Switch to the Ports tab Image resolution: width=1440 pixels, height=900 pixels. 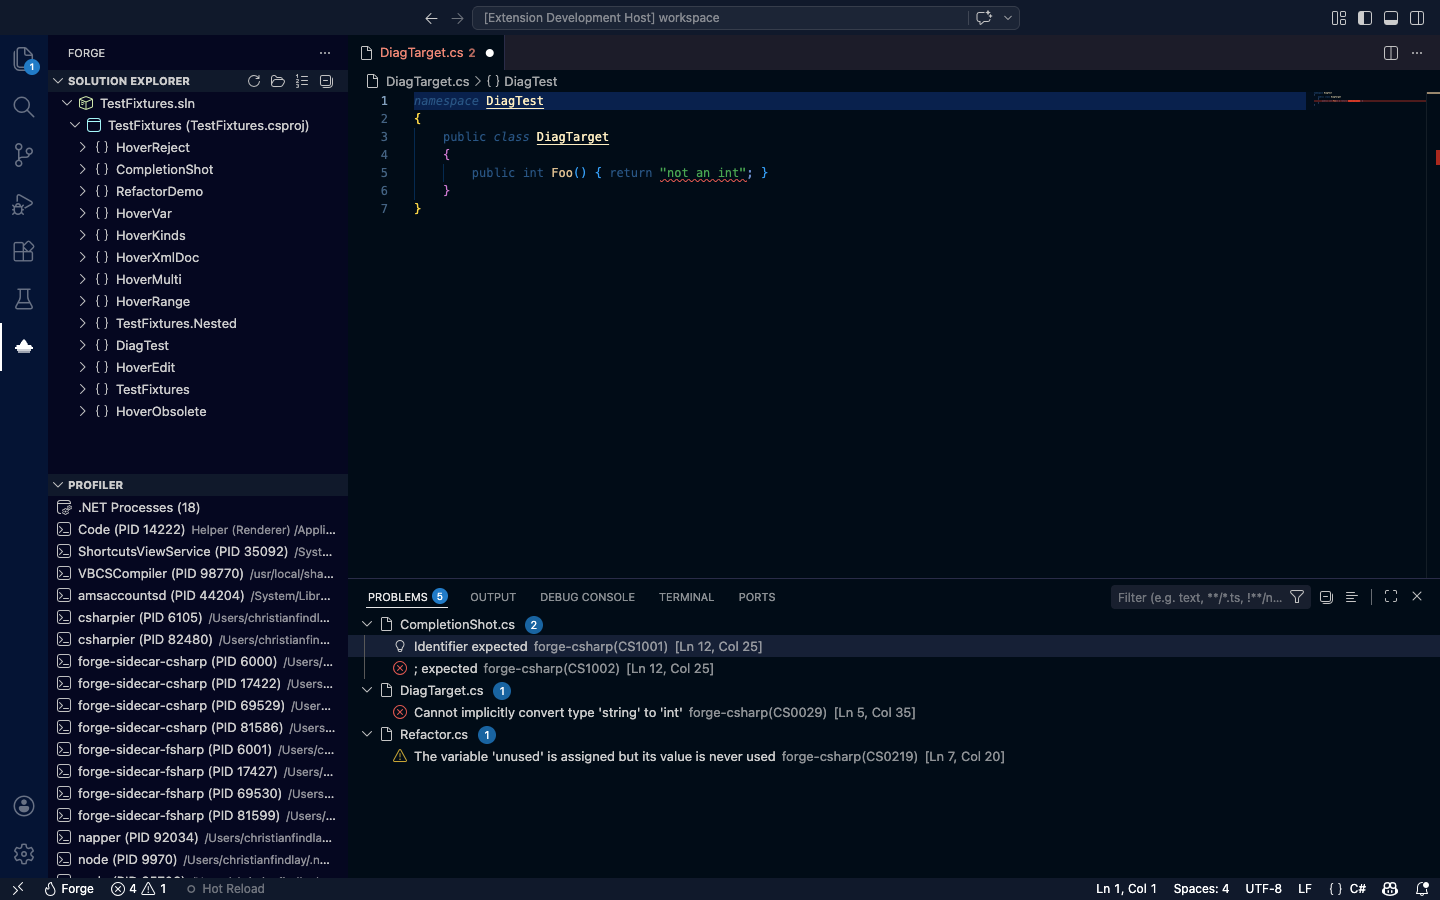757,597
